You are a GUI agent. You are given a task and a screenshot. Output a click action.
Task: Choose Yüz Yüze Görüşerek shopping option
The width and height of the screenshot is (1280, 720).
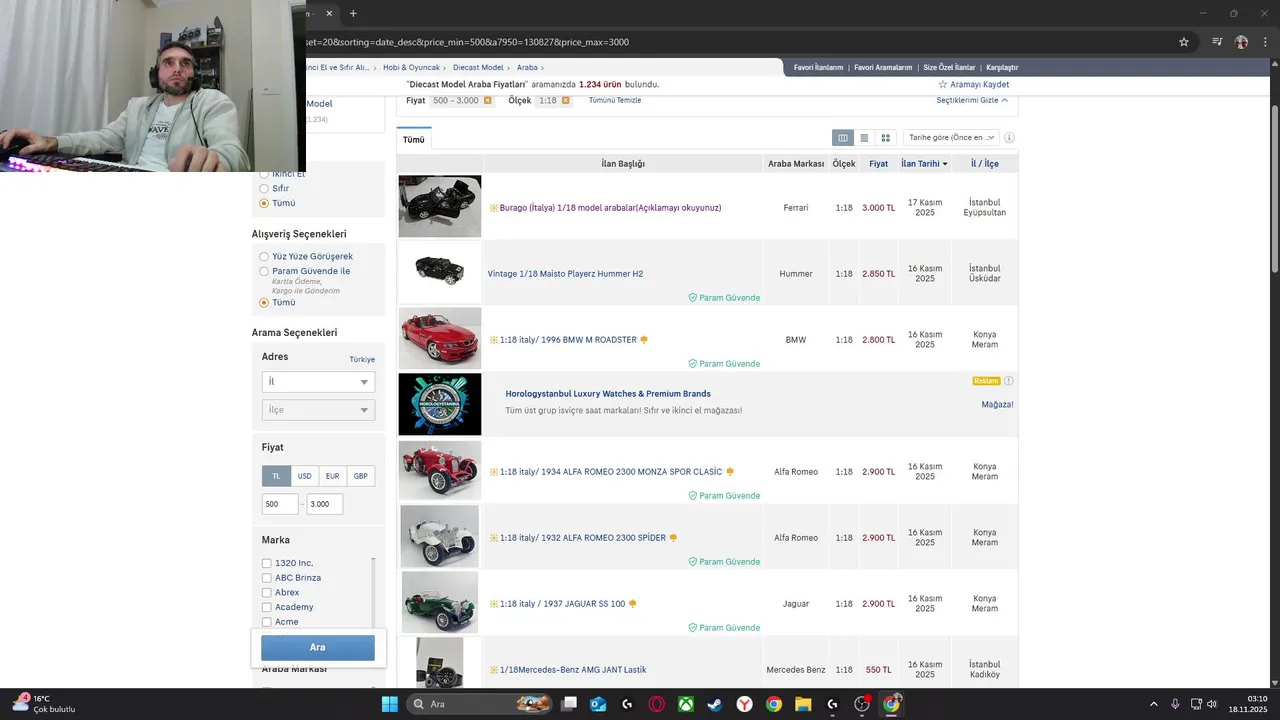pos(264,256)
